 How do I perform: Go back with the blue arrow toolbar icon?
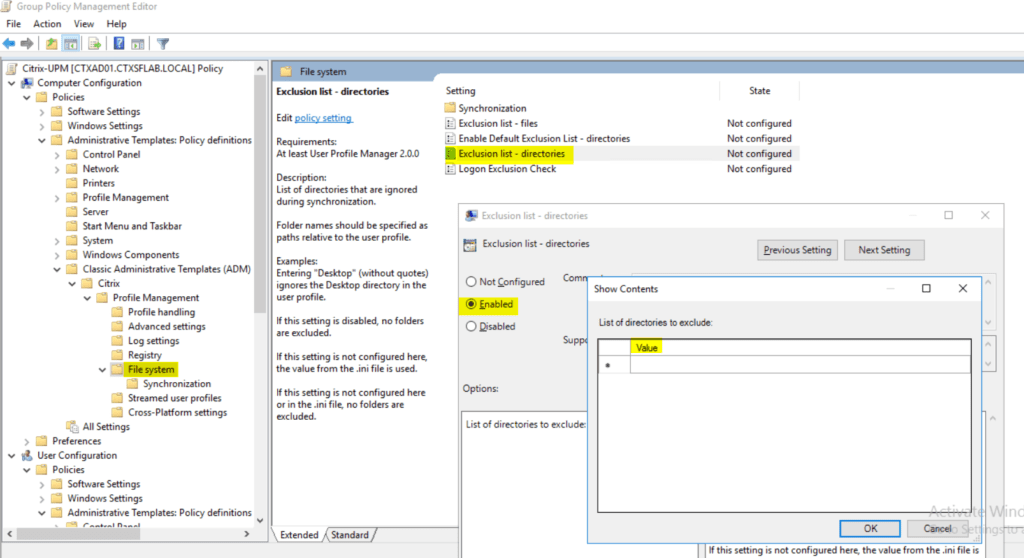click(x=9, y=44)
